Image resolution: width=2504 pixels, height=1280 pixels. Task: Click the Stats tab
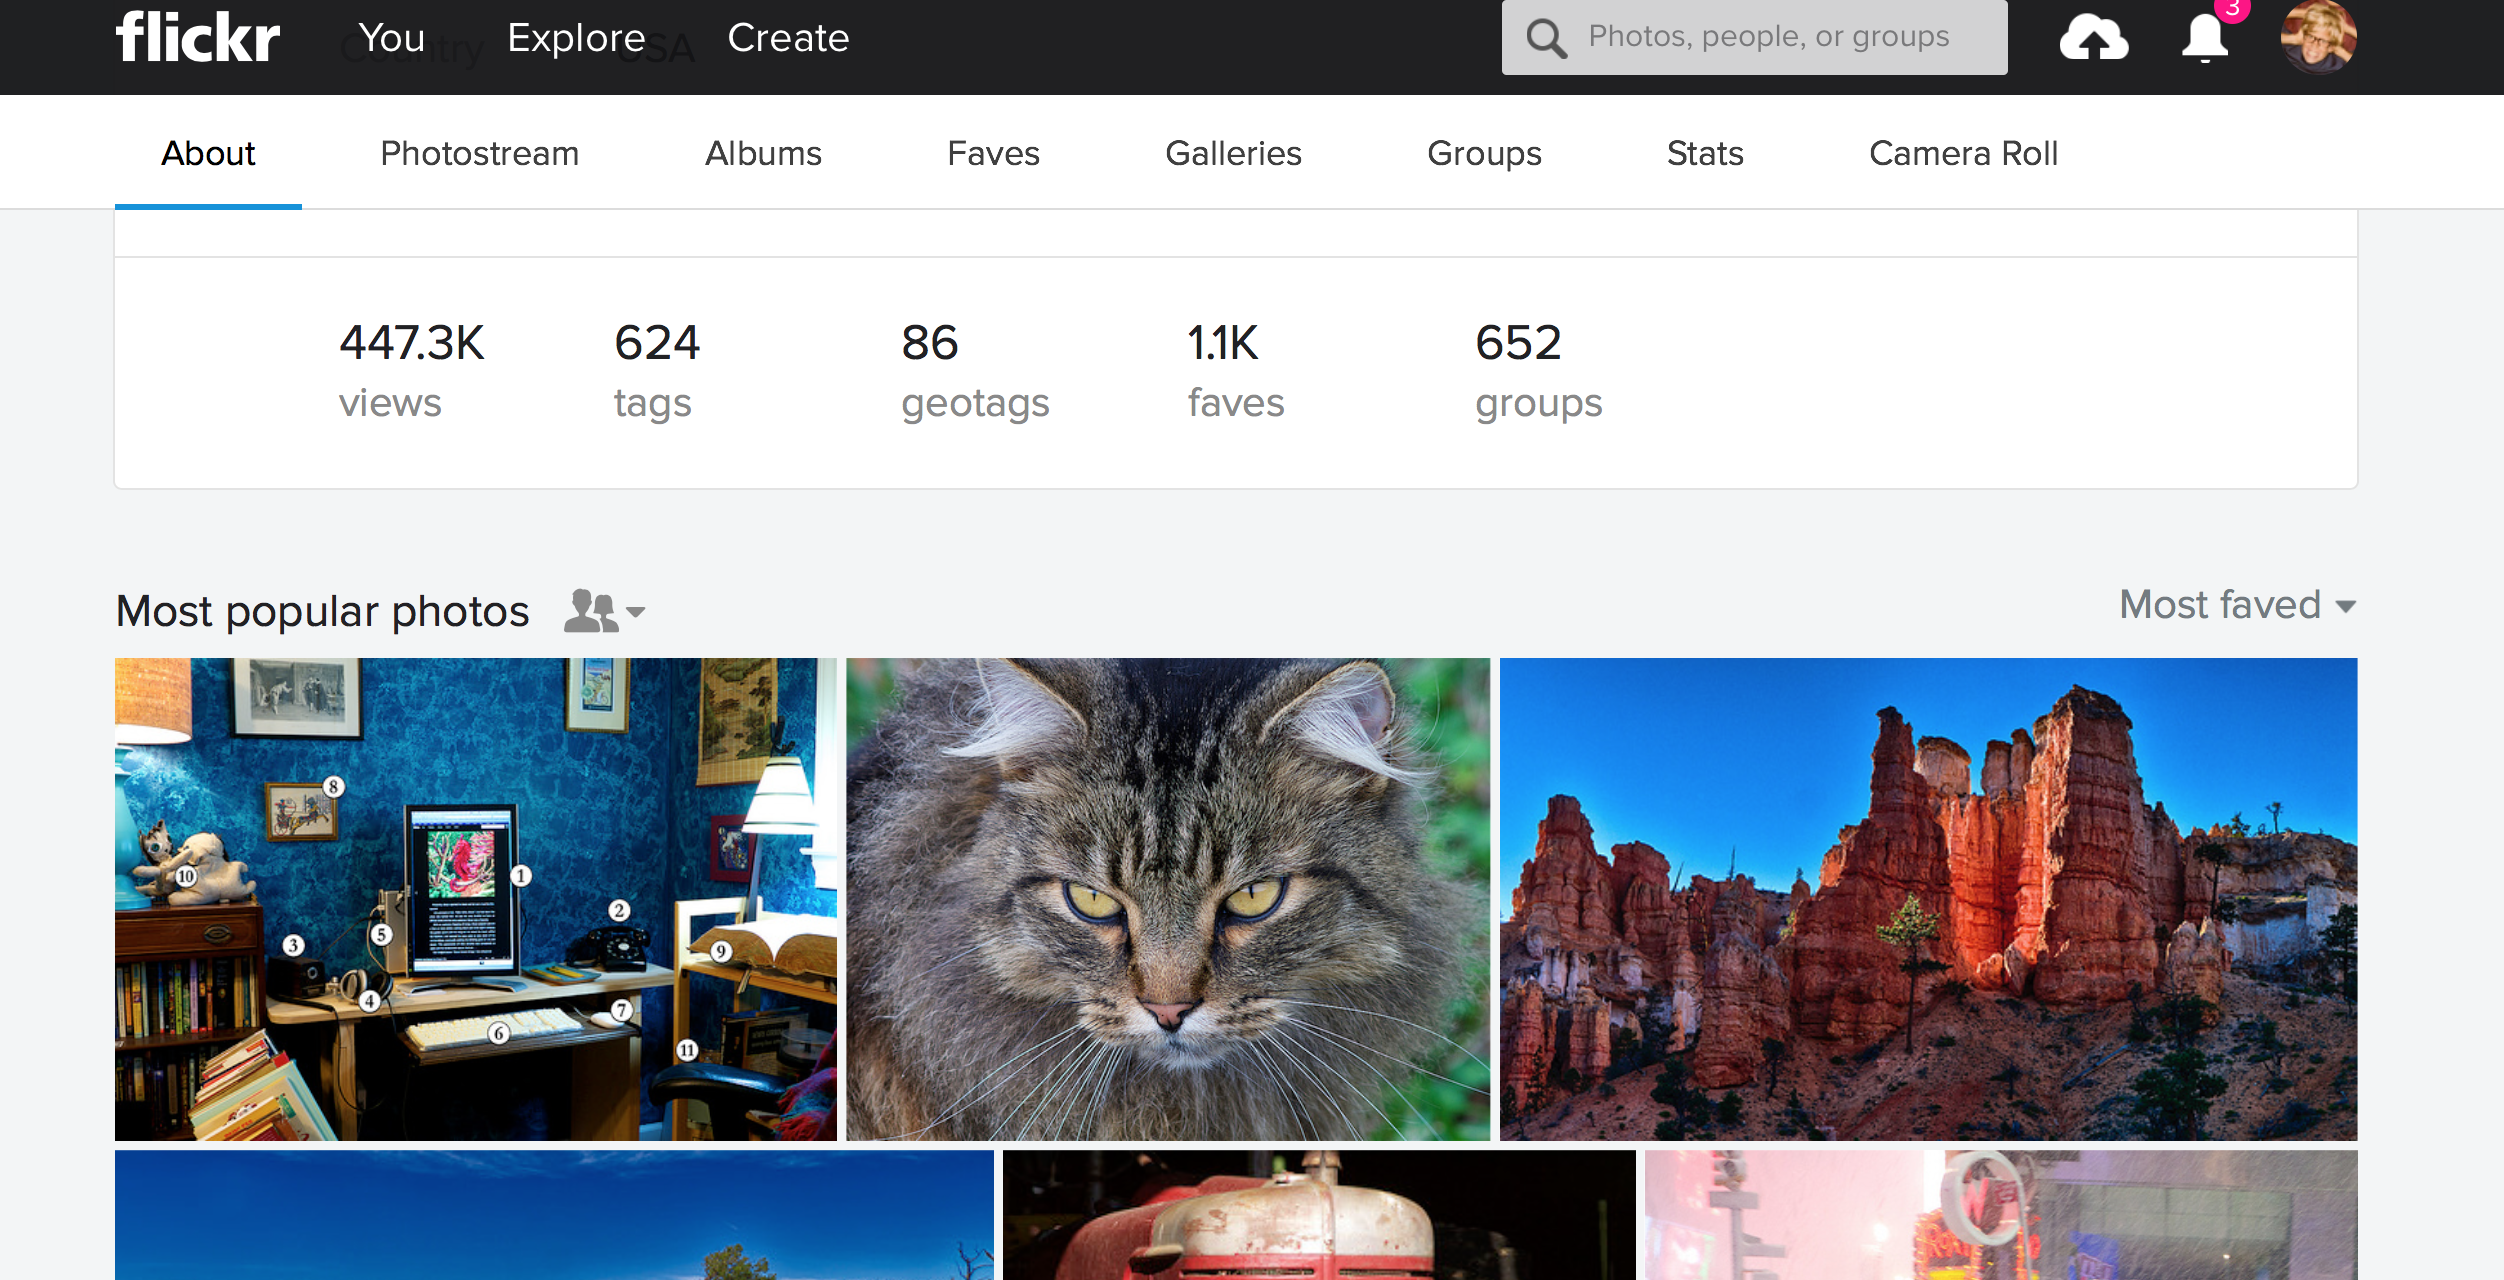1705,153
